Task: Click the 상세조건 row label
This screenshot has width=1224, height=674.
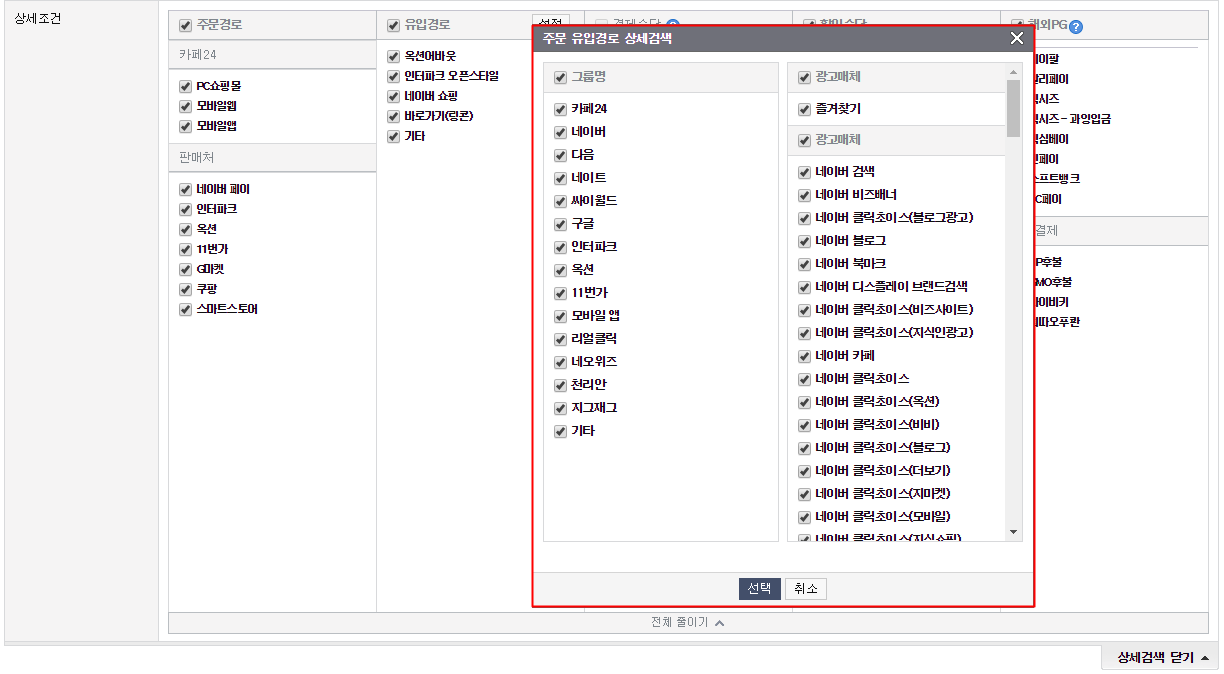Action: coord(37,18)
